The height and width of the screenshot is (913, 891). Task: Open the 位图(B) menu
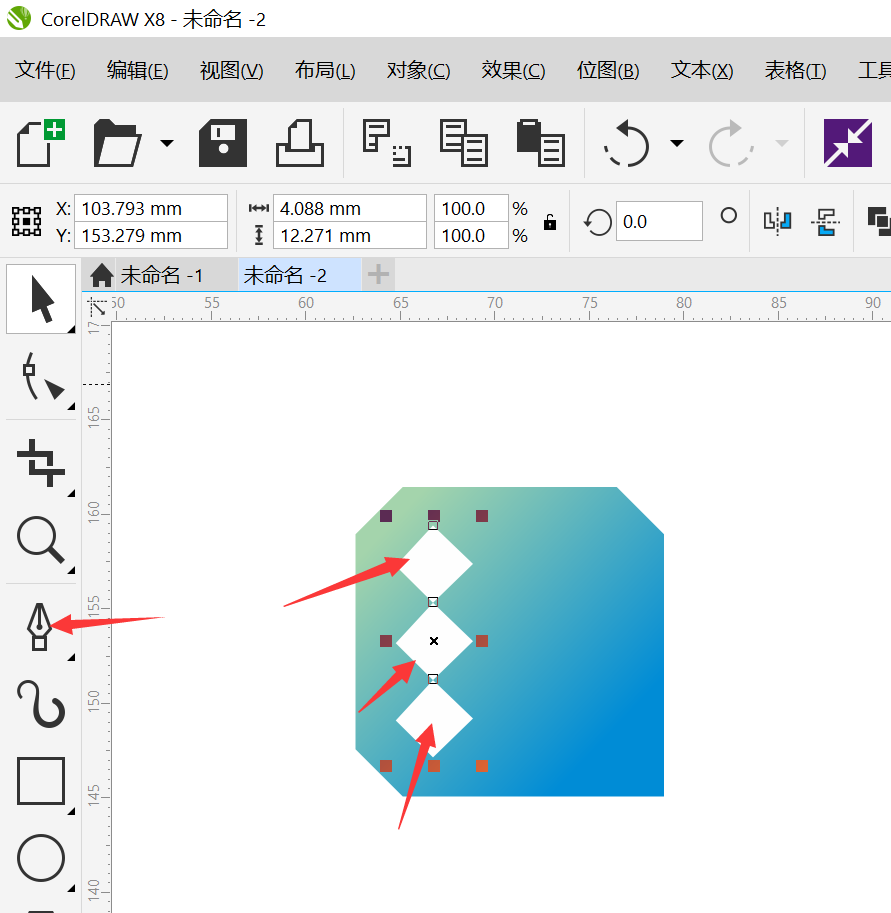click(x=607, y=70)
